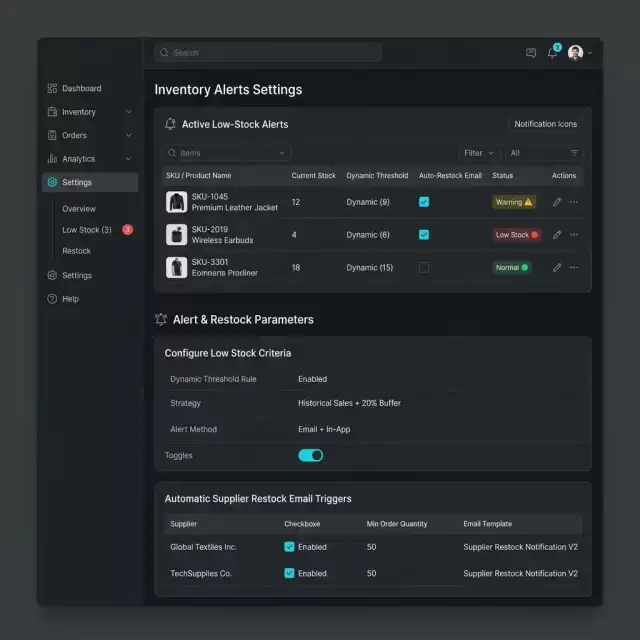
Task: Sort by the Dynamic Threshold column header
Action: pos(377,176)
